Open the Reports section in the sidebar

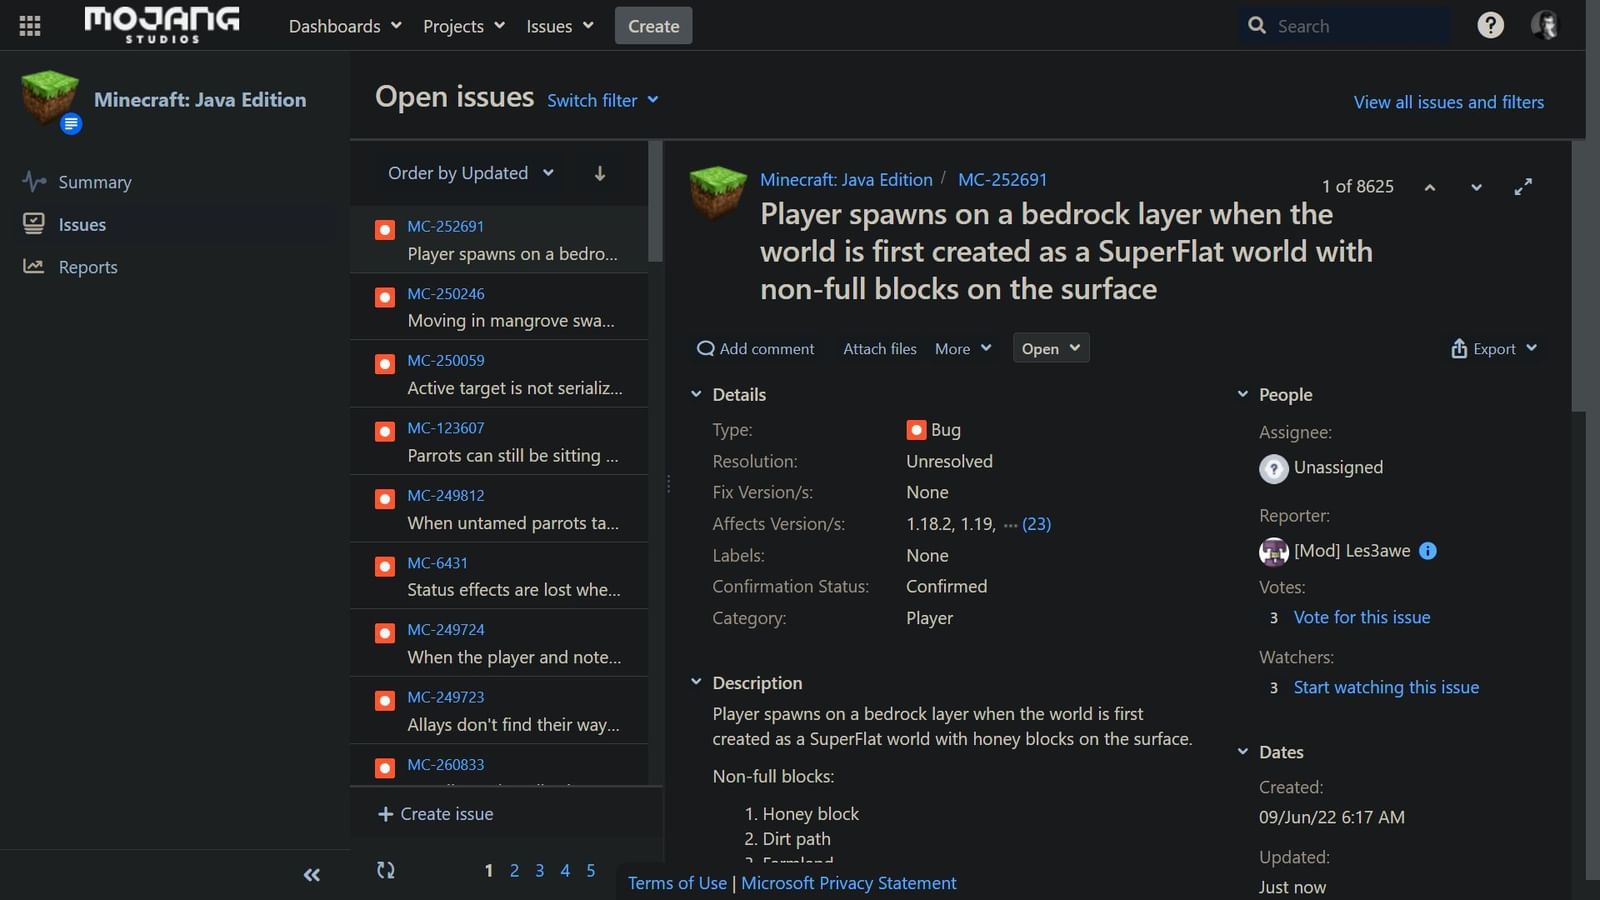[x=88, y=267]
